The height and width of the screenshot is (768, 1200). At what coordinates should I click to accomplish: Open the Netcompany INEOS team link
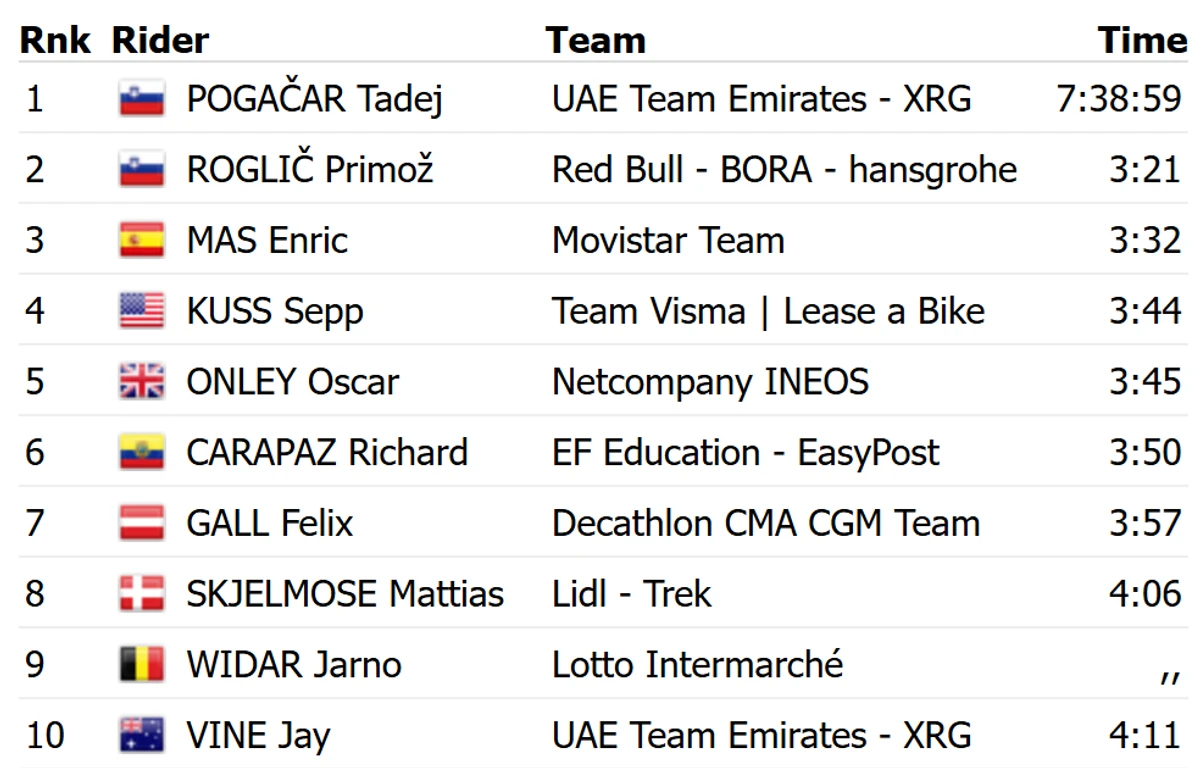710,382
